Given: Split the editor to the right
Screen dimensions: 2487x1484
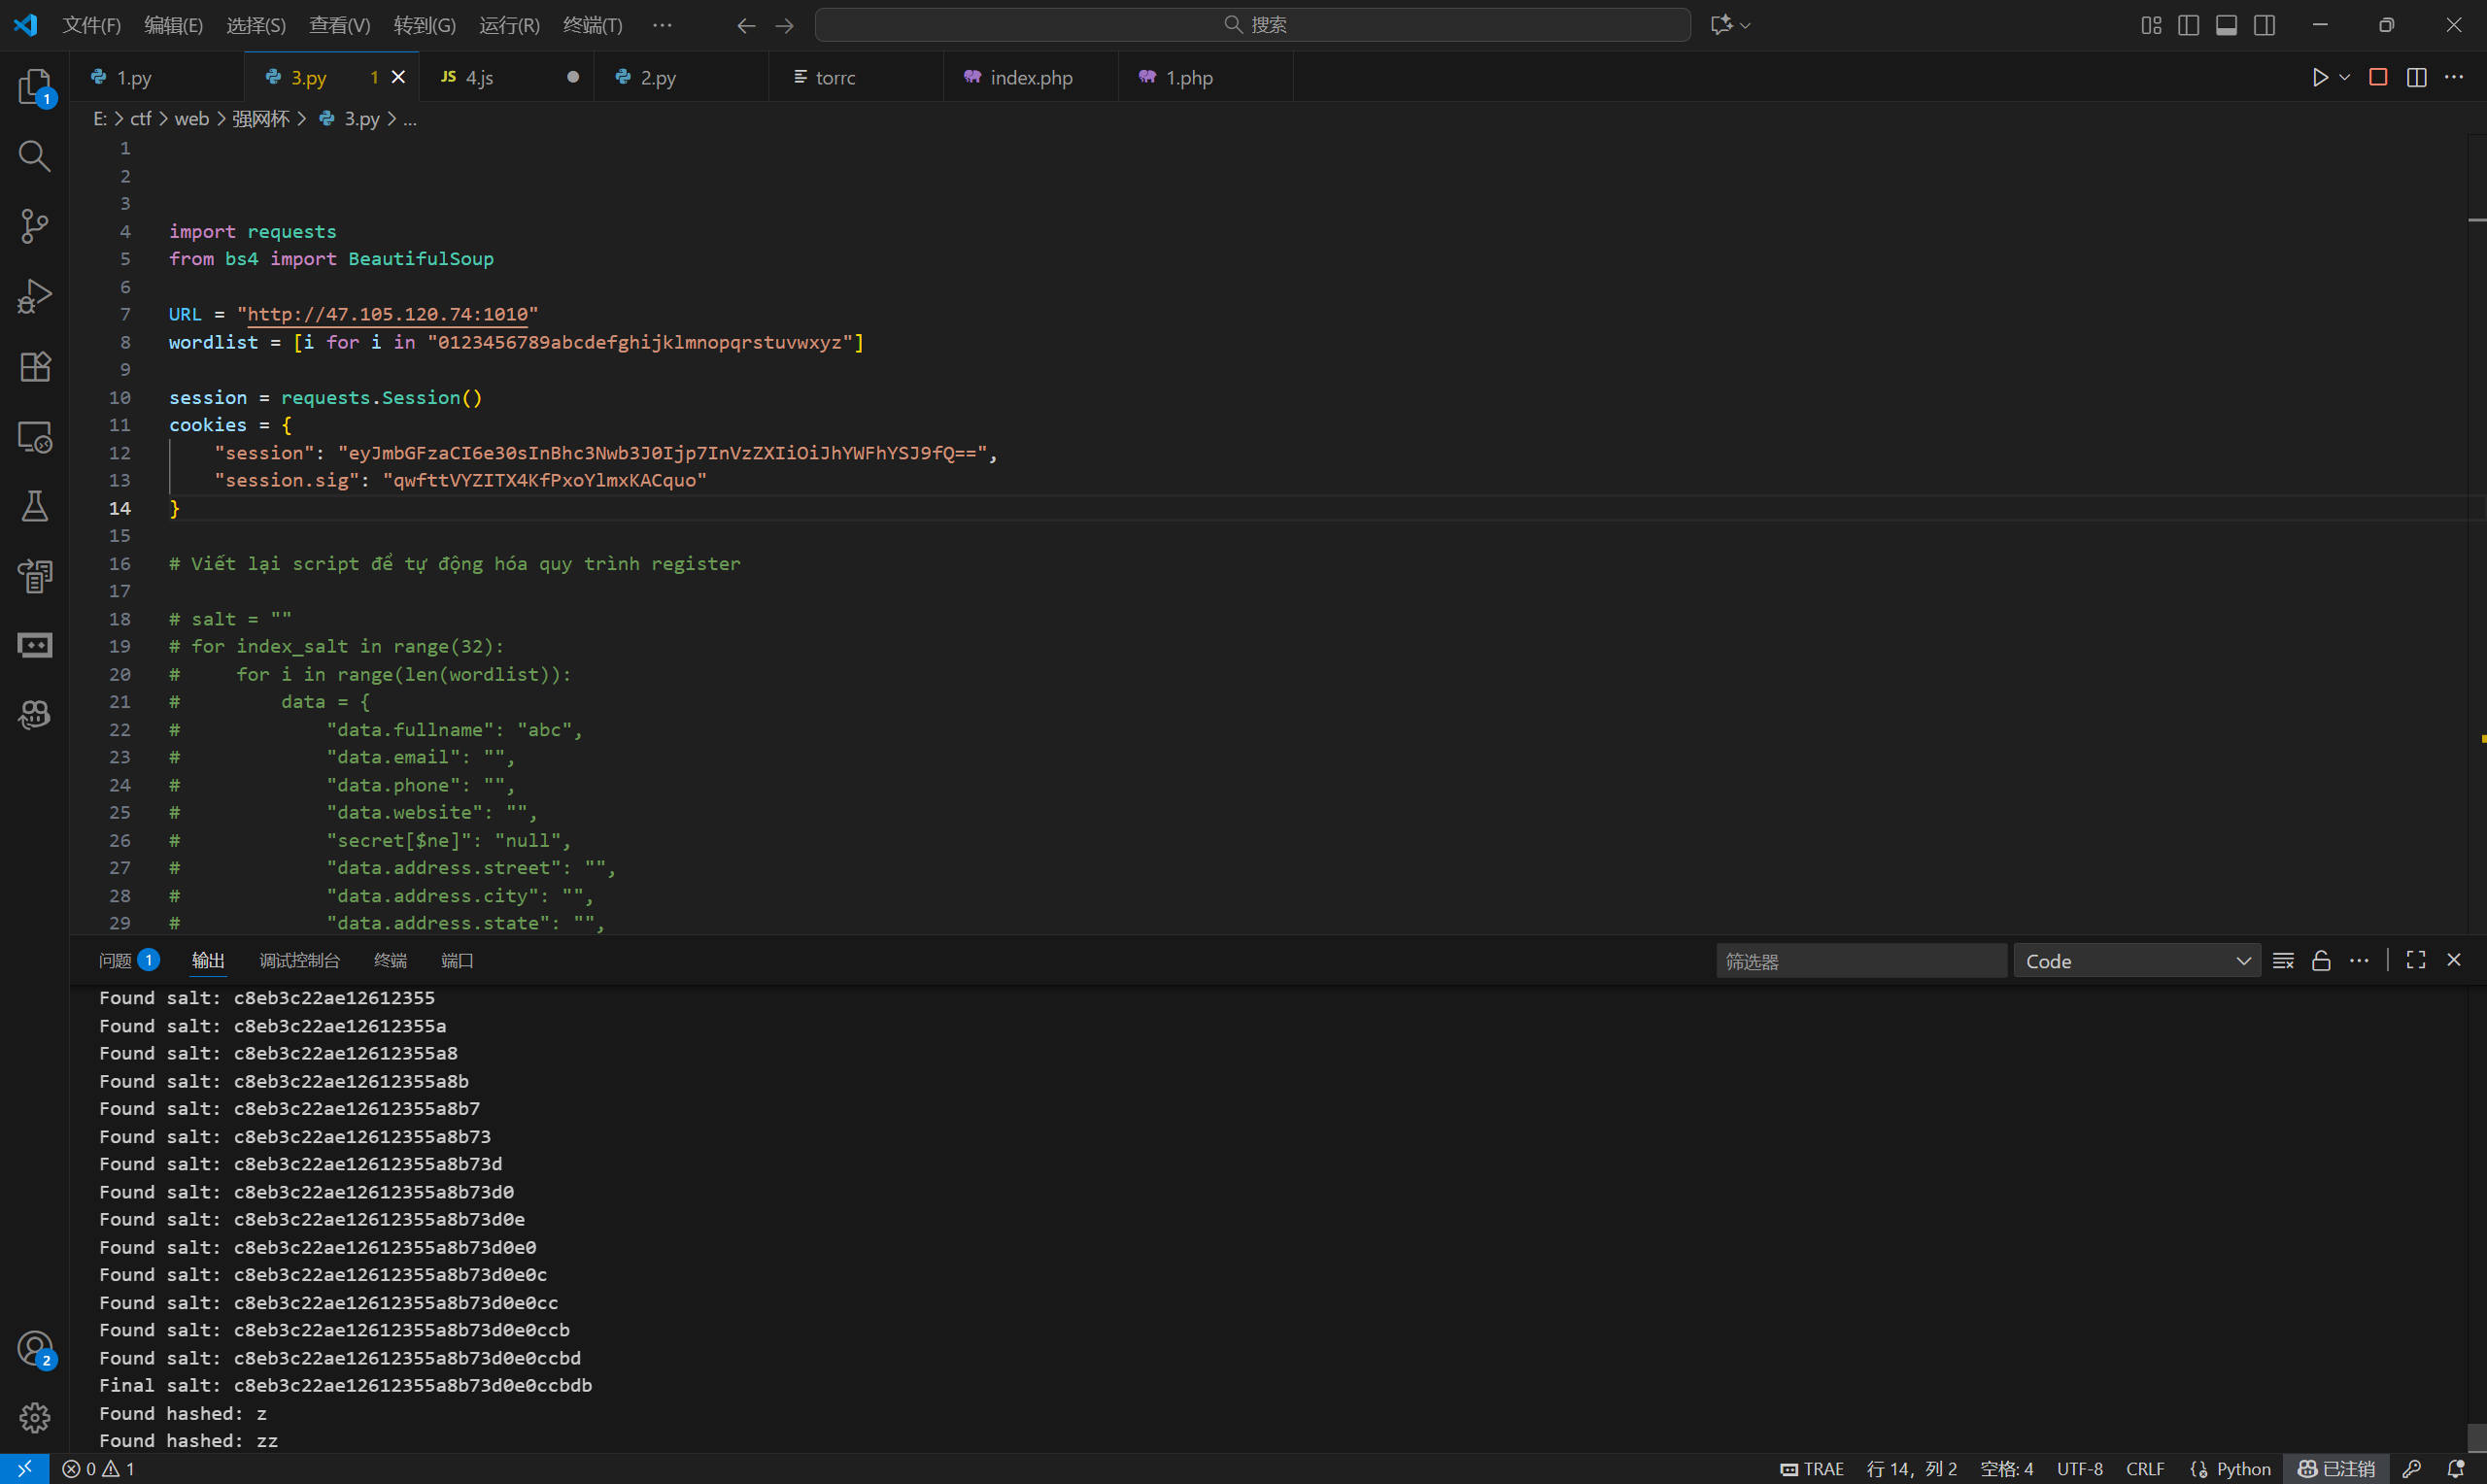Looking at the screenshot, I should click(x=2416, y=77).
